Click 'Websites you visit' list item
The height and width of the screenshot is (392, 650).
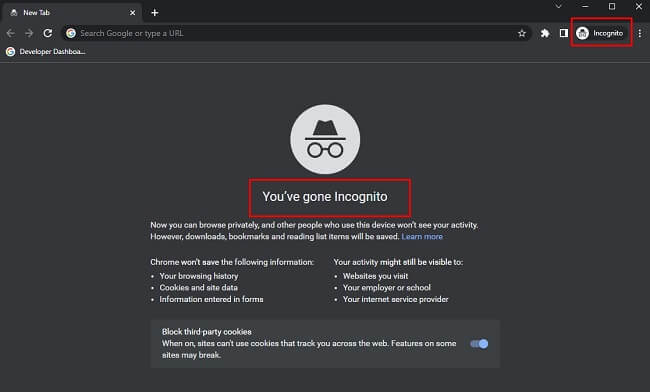(x=376, y=276)
